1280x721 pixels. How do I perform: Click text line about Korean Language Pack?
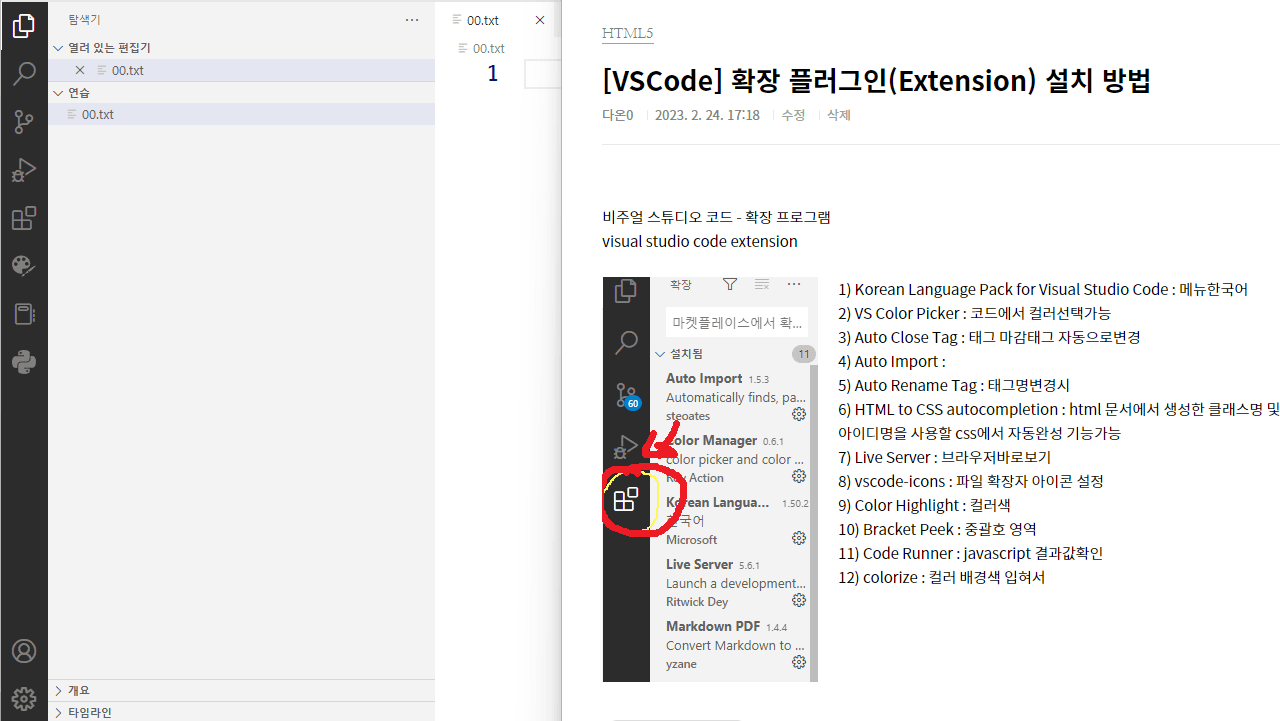[x=1043, y=290]
